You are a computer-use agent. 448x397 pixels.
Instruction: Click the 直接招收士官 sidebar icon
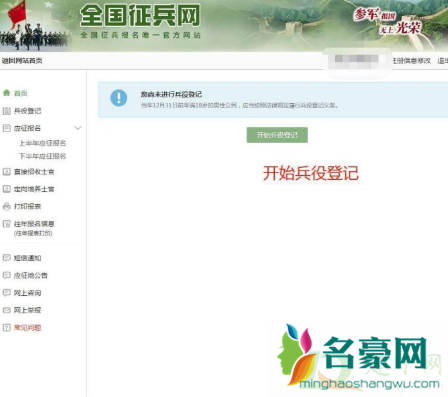7,172
